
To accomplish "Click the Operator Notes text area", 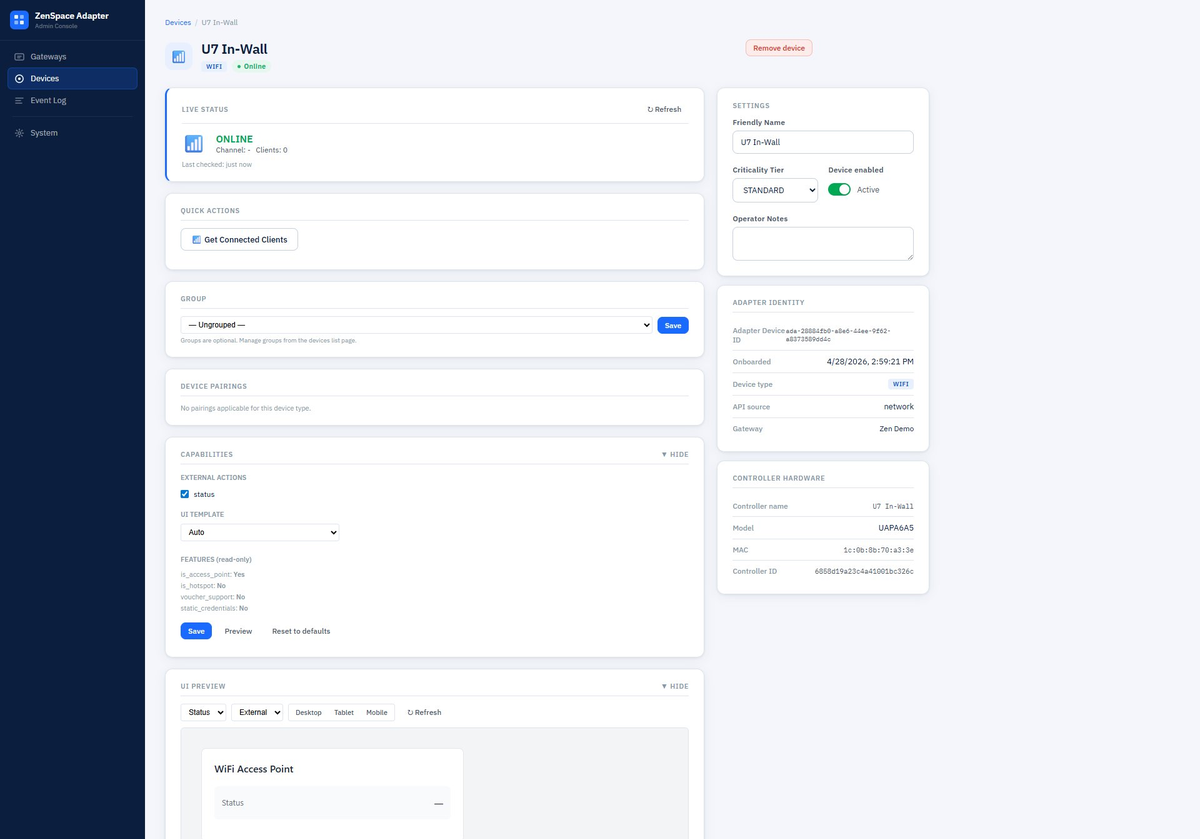I will pos(823,243).
